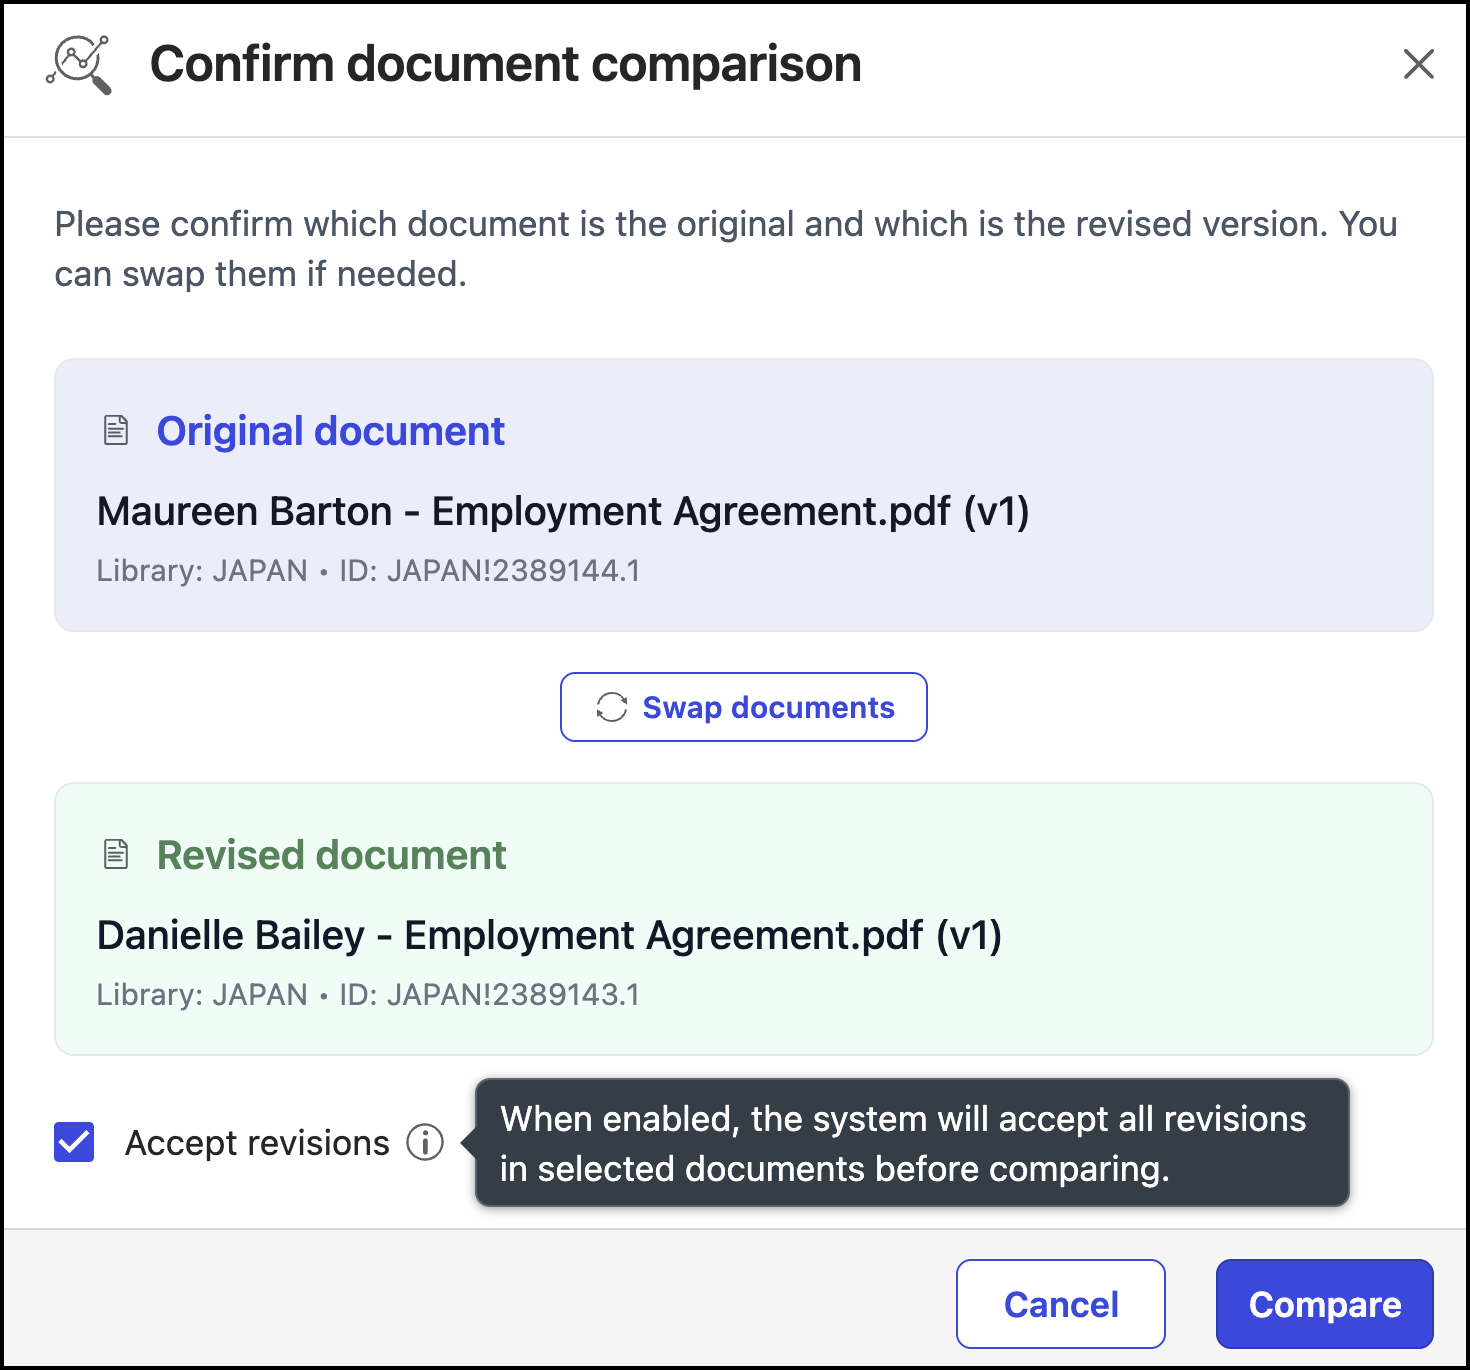This screenshot has width=1470, height=1370.
Task: Click the Original document file icon
Action: click(116, 431)
